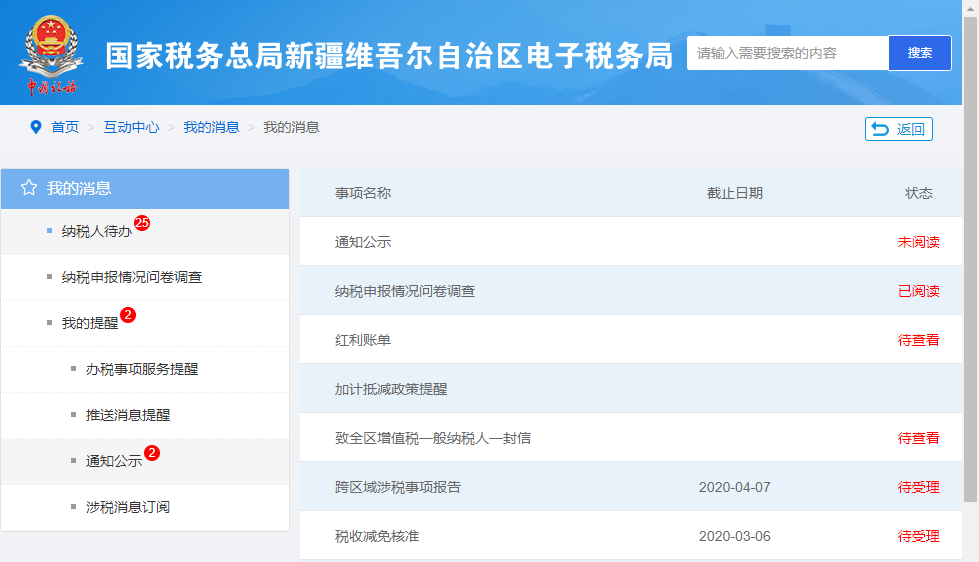979x562 pixels.
Task: Click the 国家税务总局新疆维吾尔自治区电子税务局 site title
Action: (389, 56)
